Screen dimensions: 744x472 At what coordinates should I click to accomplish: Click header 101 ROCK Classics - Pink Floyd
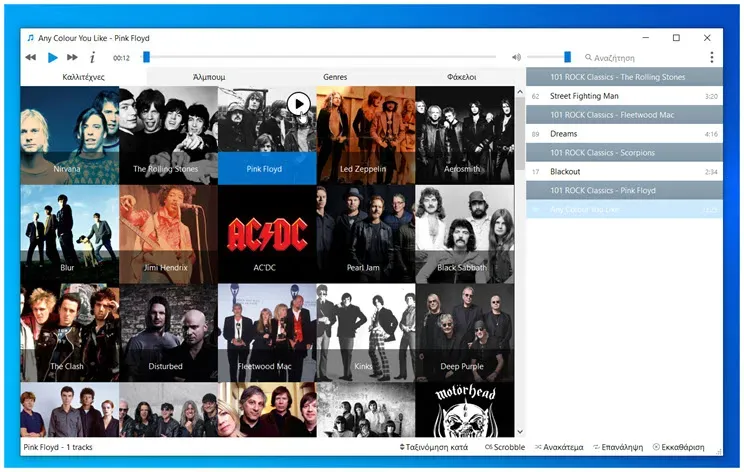pyautogui.click(x=624, y=190)
